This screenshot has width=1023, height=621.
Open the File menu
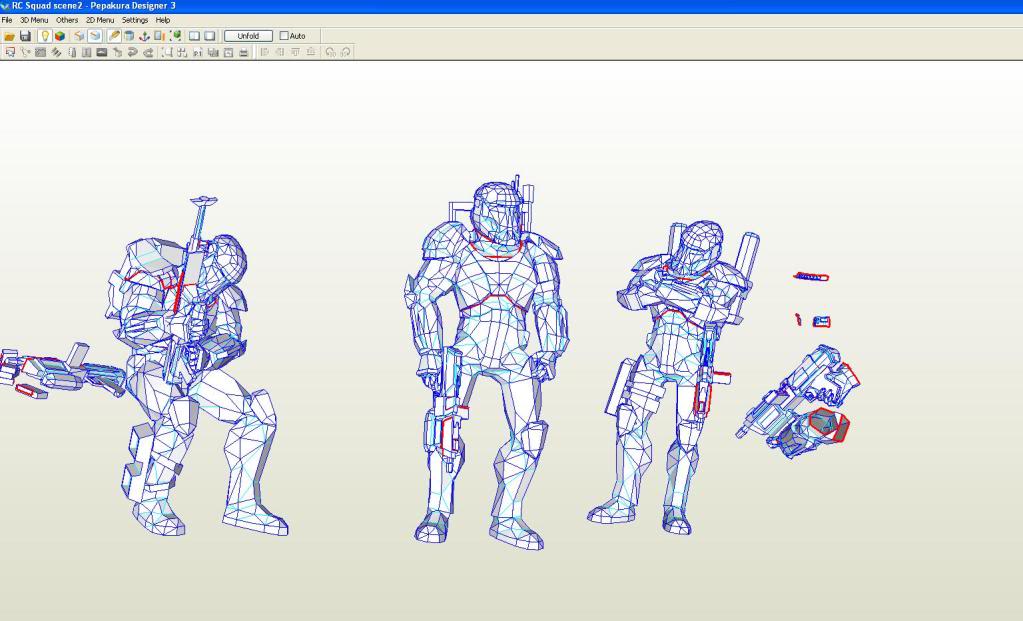tap(7, 20)
